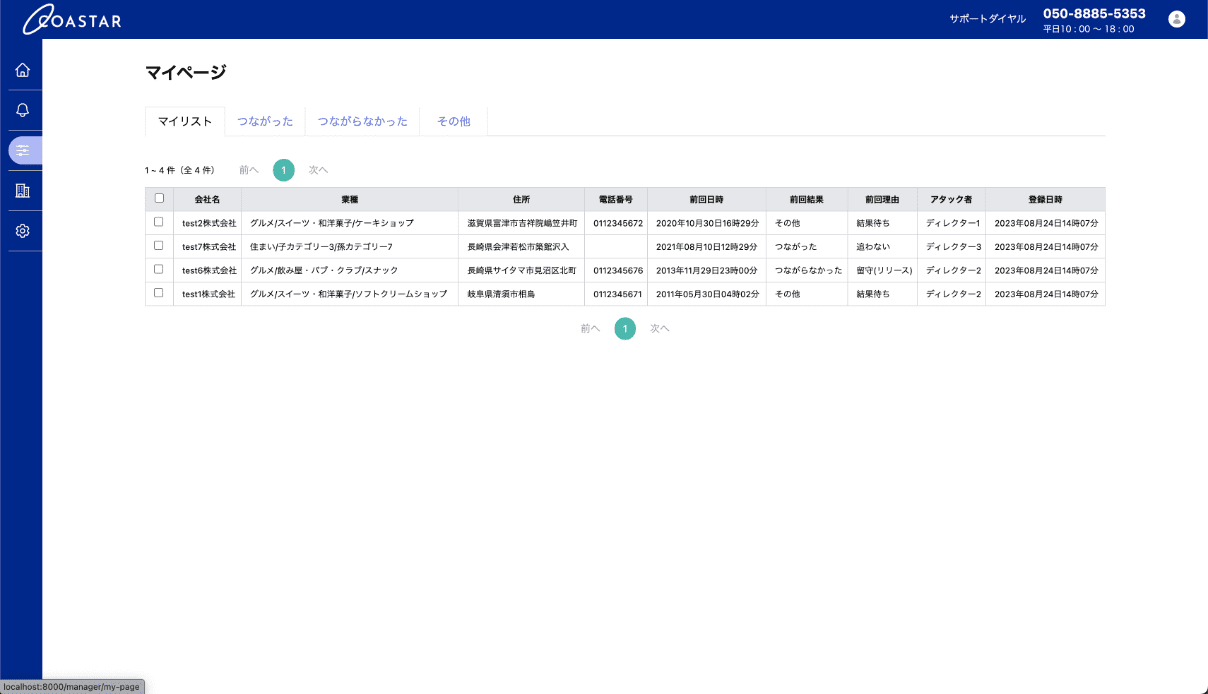Select the マイリスト tab
The height and width of the screenshot is (694, 1208).
pyautogui.click(x=185, y=121)
